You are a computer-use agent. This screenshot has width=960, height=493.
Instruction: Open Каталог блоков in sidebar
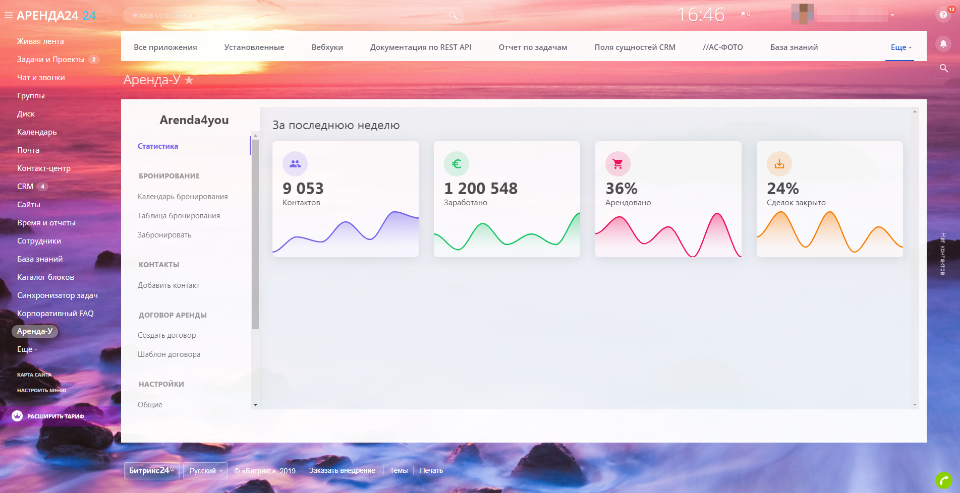(x=46, y=277)
